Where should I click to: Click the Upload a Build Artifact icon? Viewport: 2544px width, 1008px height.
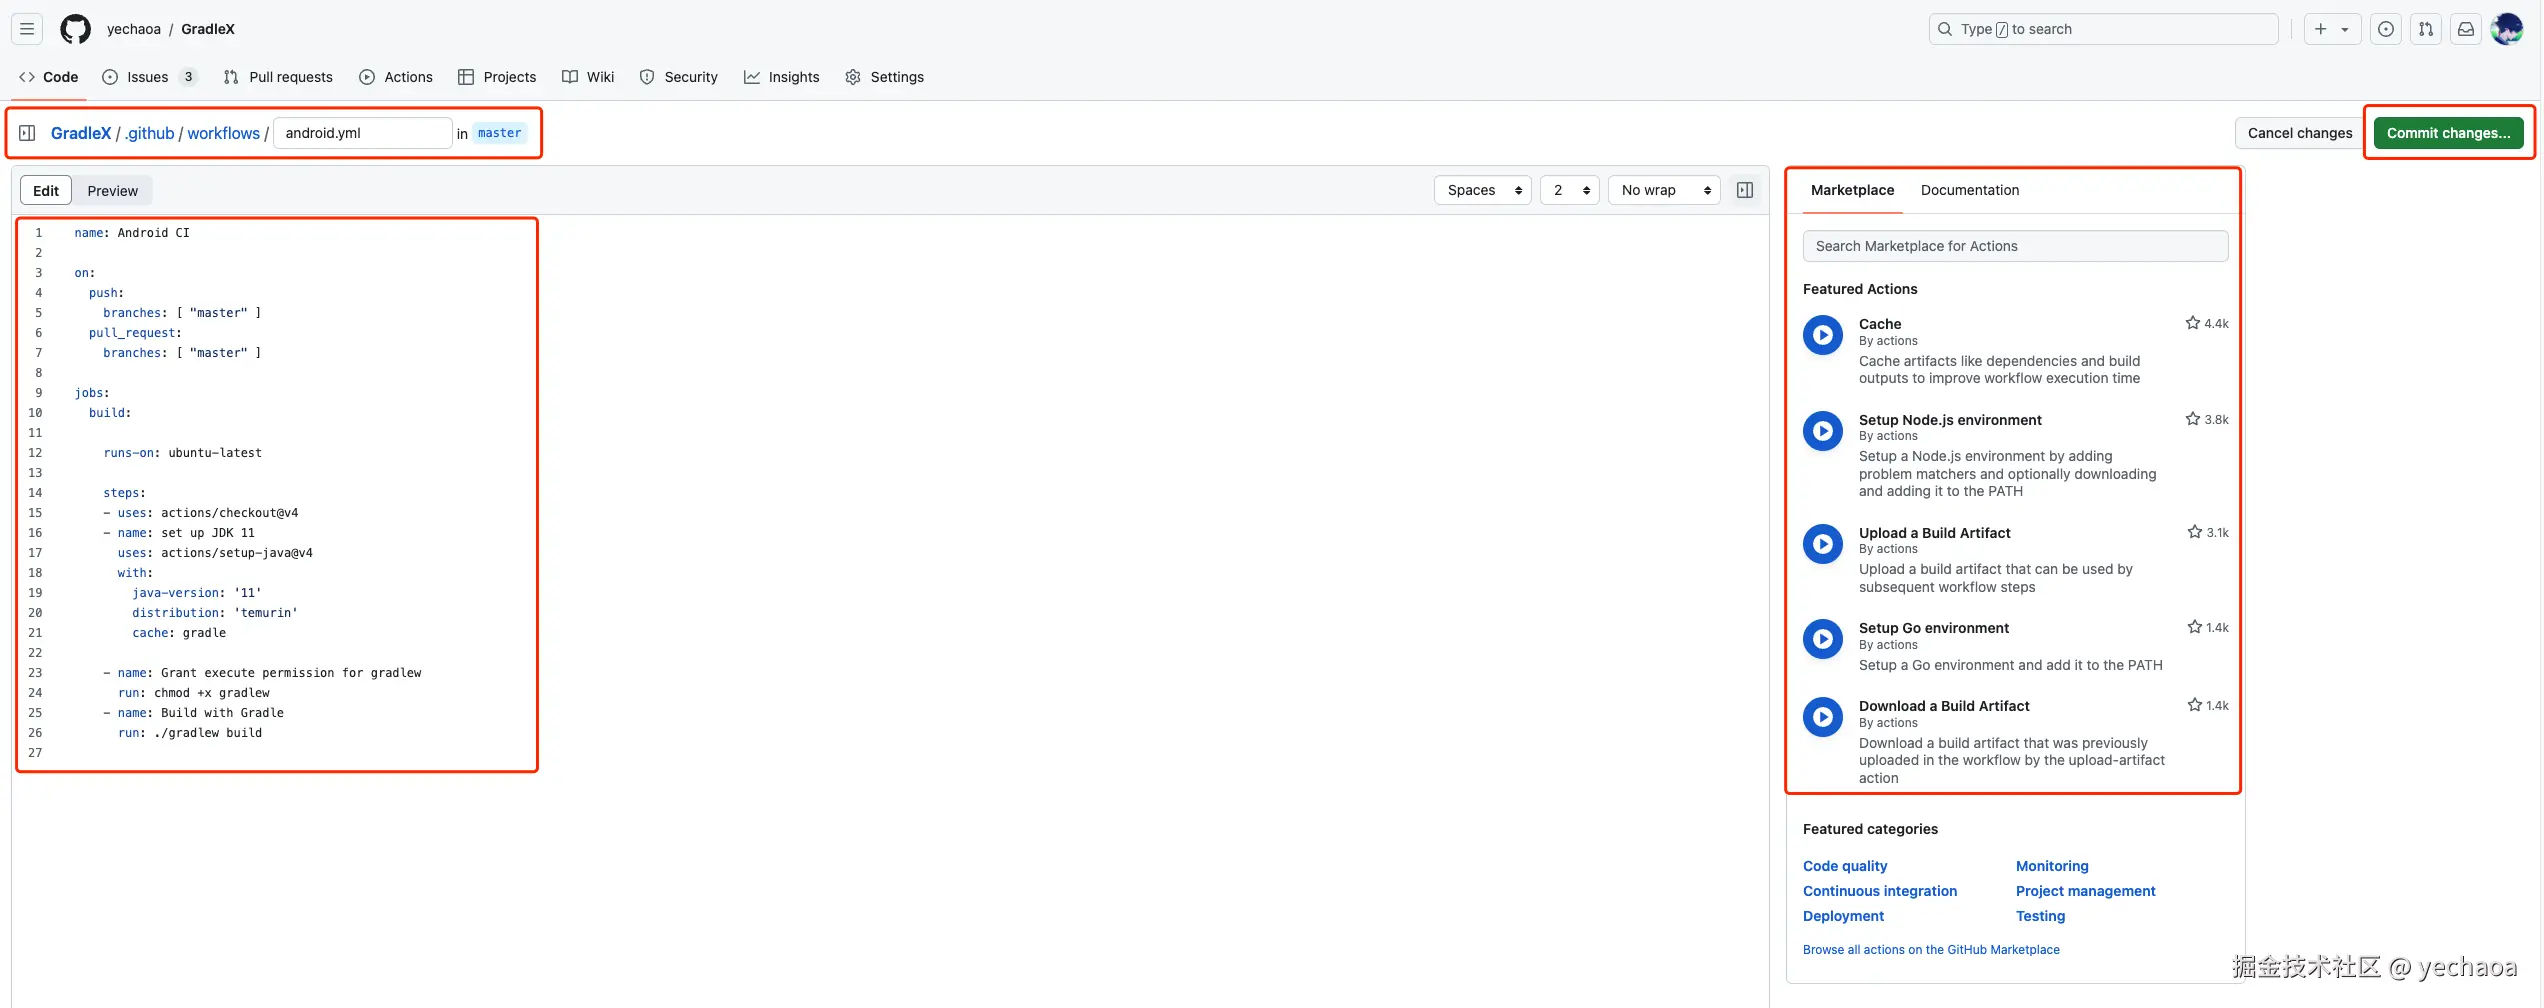1823,544
